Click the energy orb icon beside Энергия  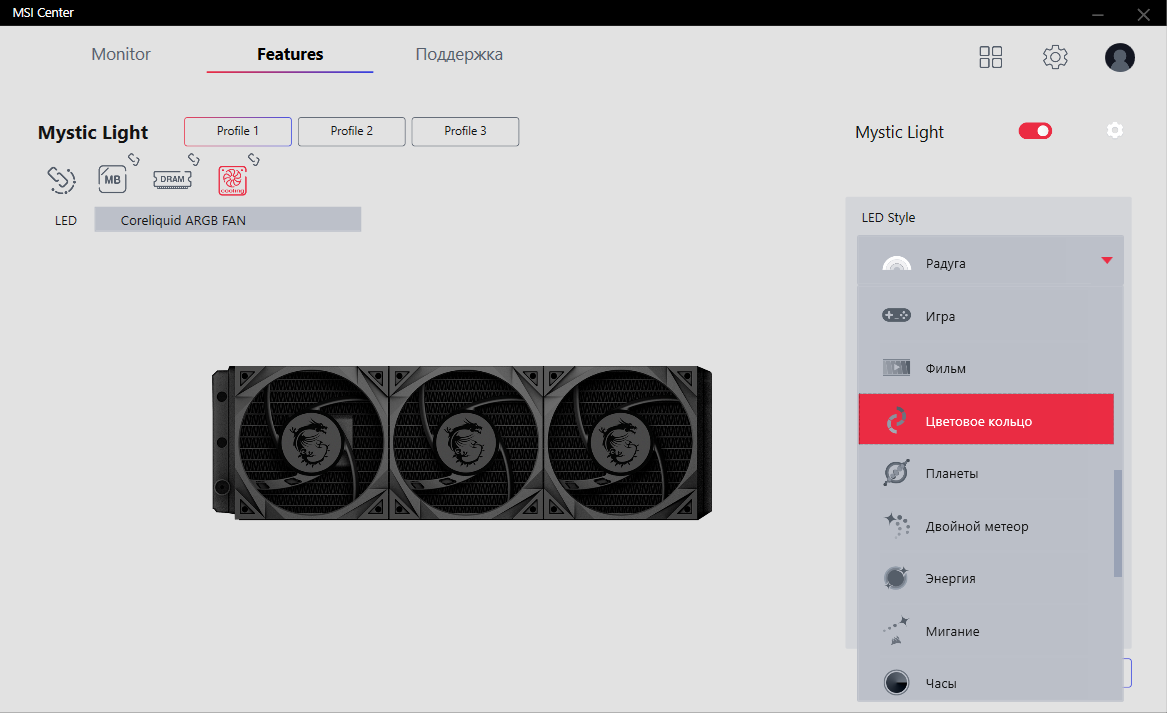tap(896, 578)
